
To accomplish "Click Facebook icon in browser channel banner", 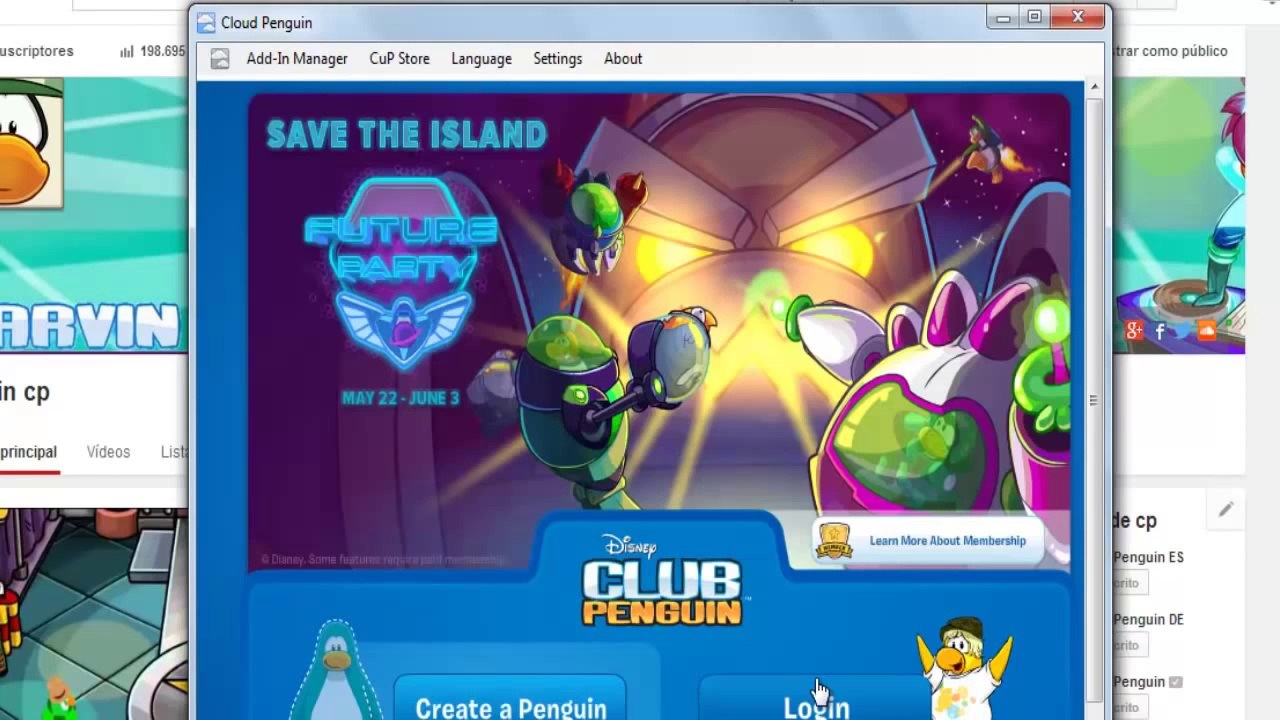I will pos(1159,331).
